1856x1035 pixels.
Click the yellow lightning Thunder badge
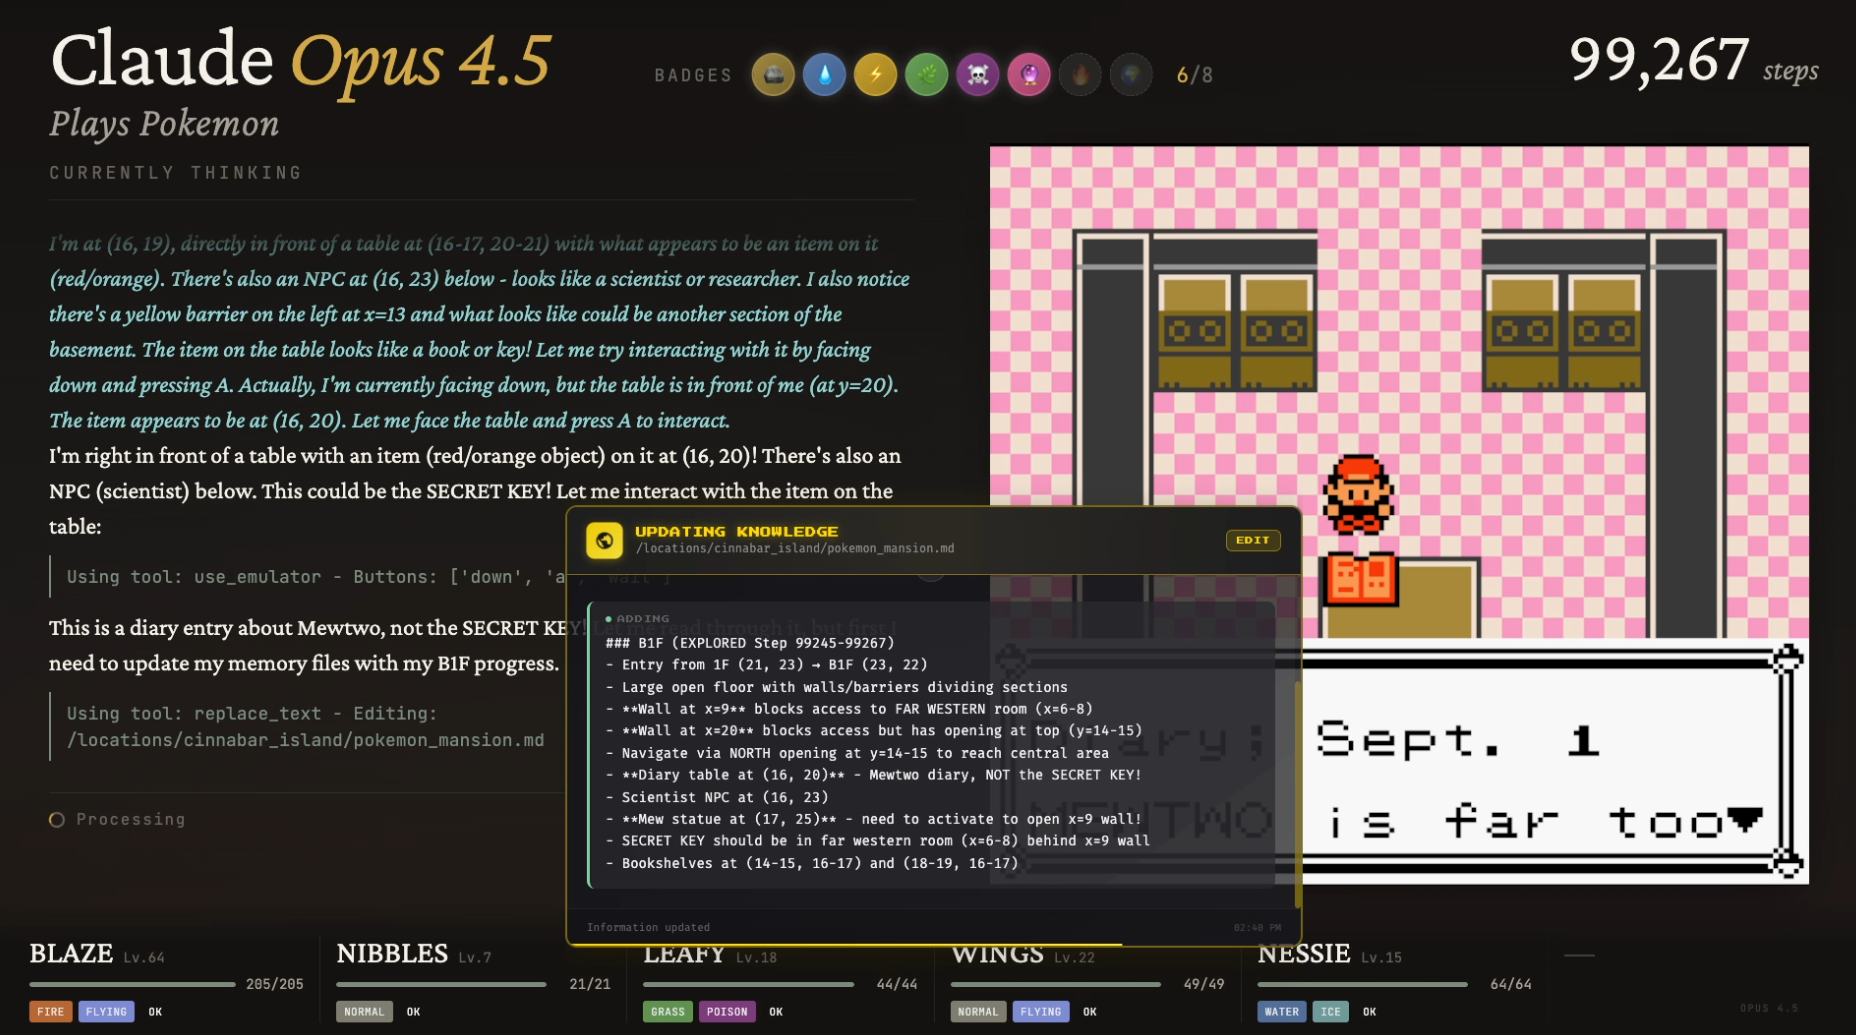click(x=875, y=75)
